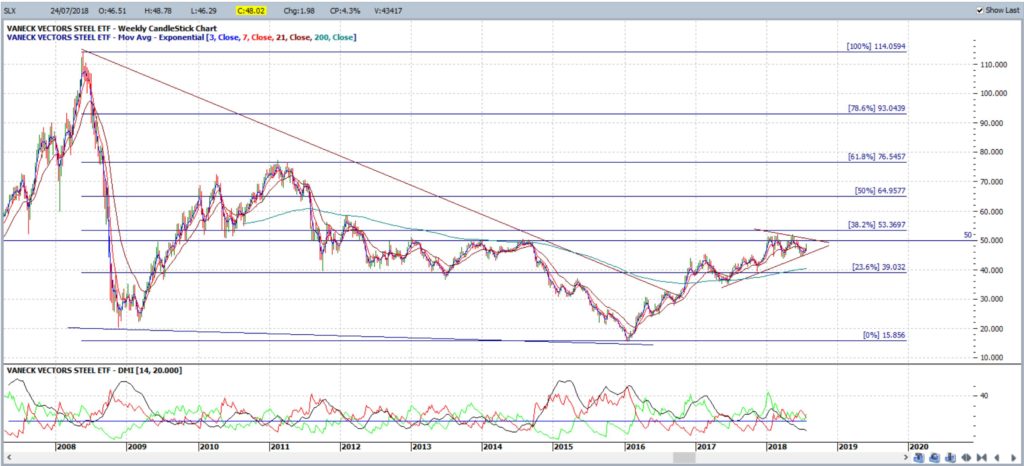The height and width of the screenshot is (466, 1024).
Task: Click the open value O:46.51
Action: tap(113, 10)
